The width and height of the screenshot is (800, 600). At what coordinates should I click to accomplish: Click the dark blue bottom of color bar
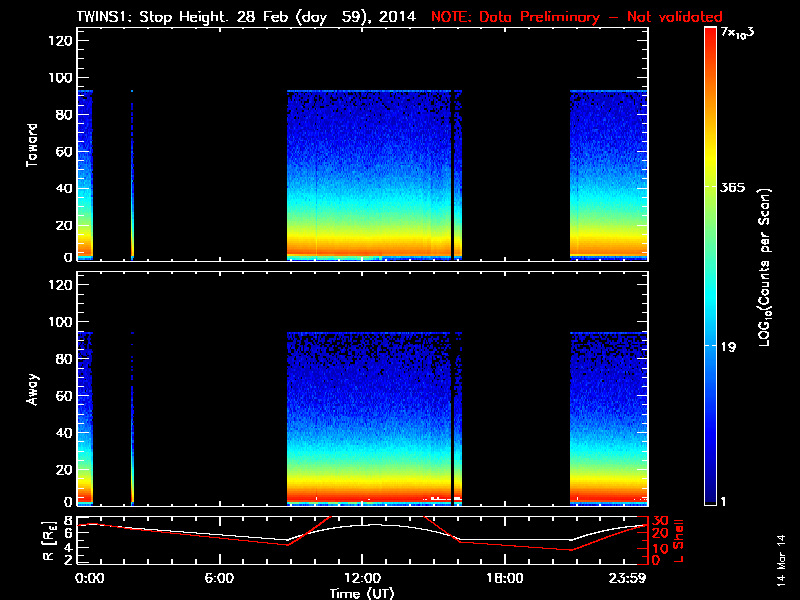coord(710,490)
